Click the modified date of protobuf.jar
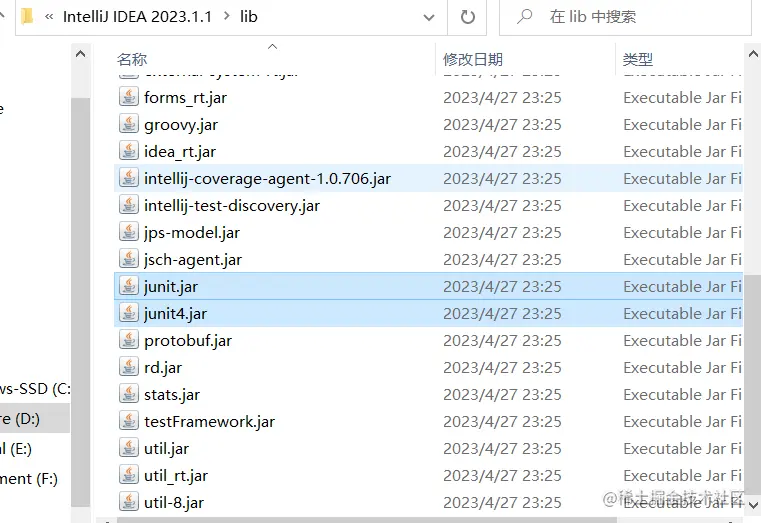761x523 pixels. pos(502,341)
